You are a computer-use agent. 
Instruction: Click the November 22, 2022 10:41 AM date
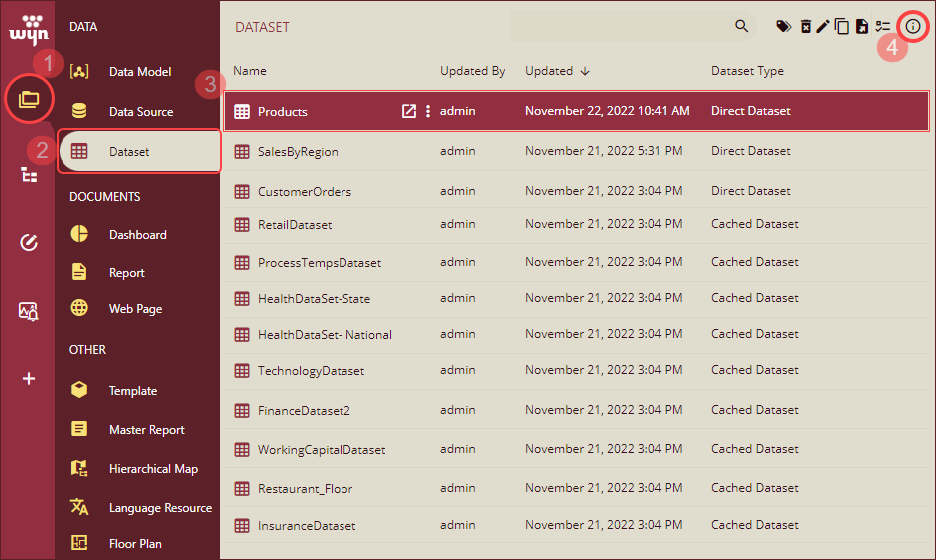[607, 111]
